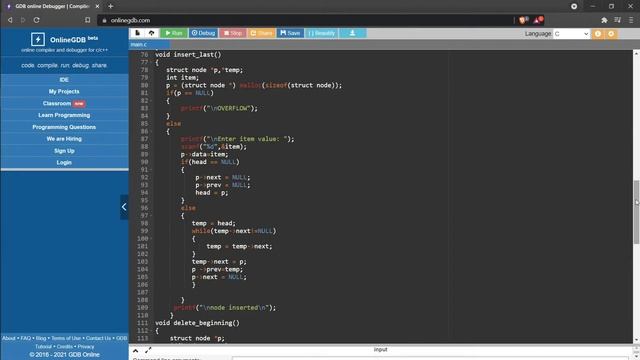Share the code
The height and width of the screenshot is (360, 640).
(261, 33)
